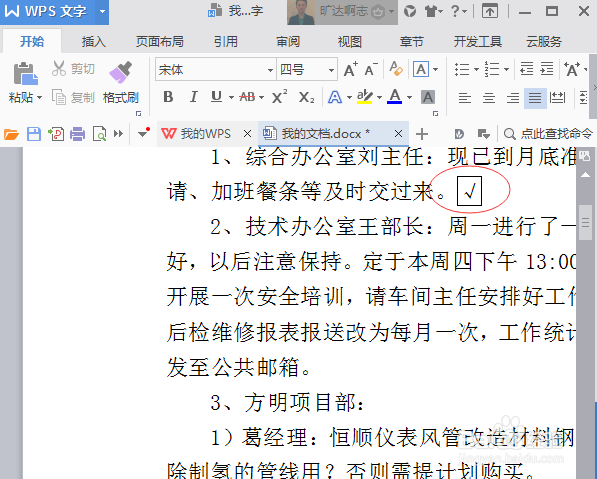Click the vertical scrollbar thumb

tap(586, 222)
